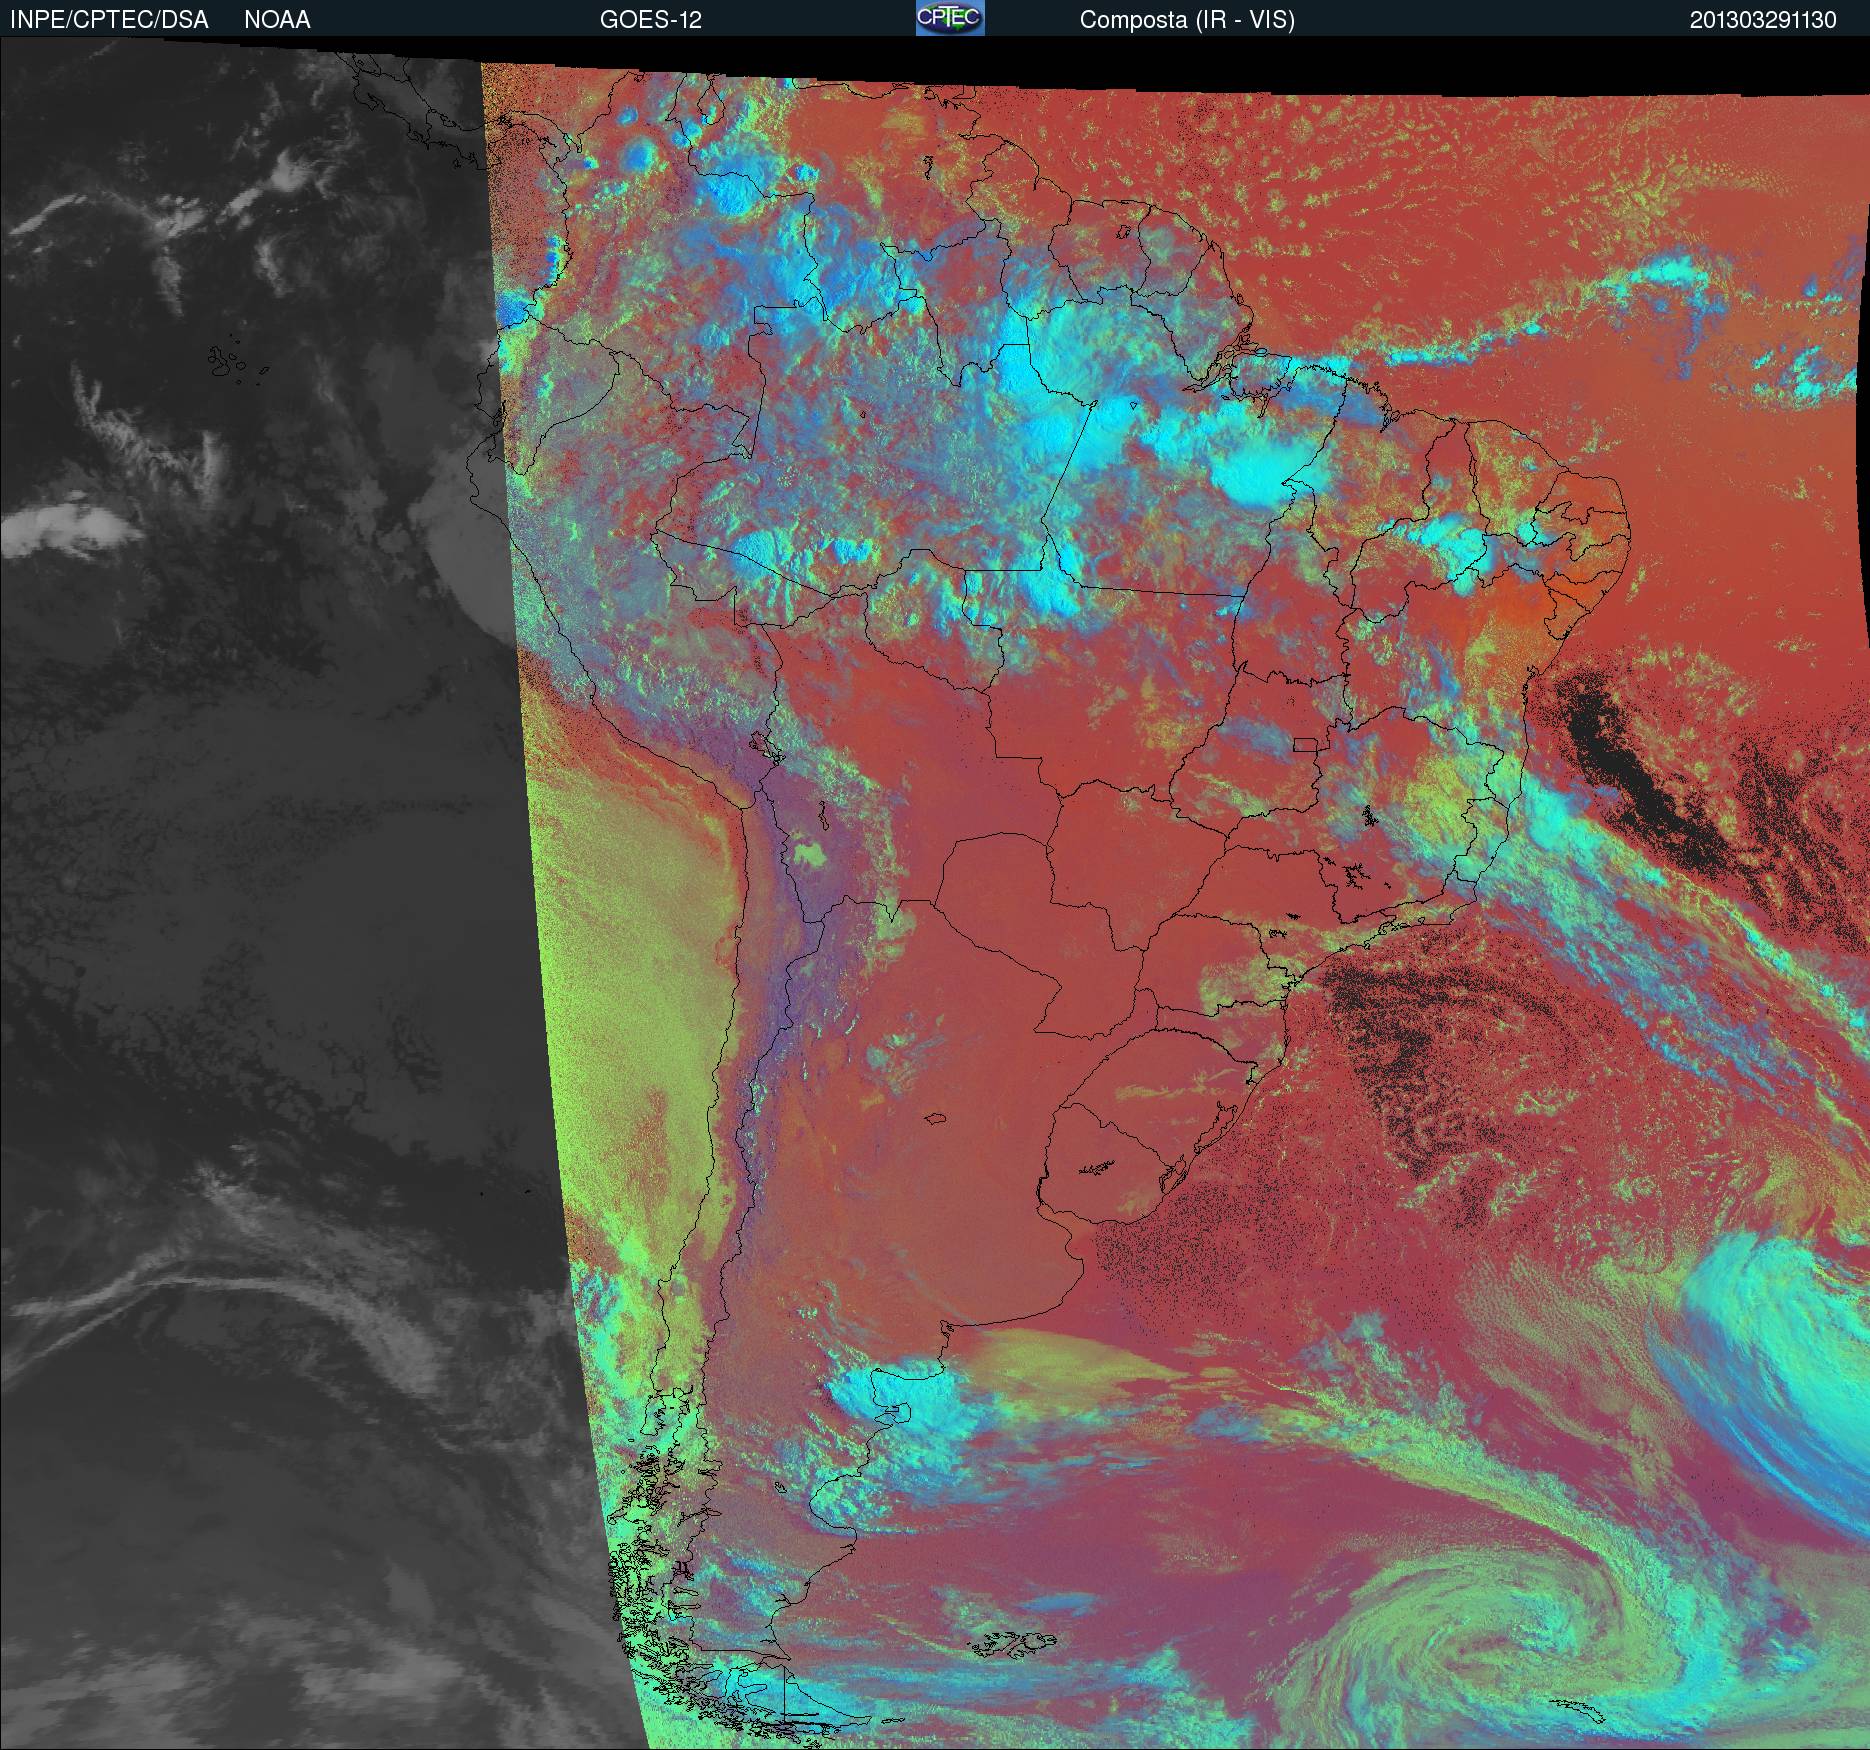Click the NOAA label in the header
The width and height of the screenshot is (1870, 1750).
pyautogui.click(x=277, y=20)
